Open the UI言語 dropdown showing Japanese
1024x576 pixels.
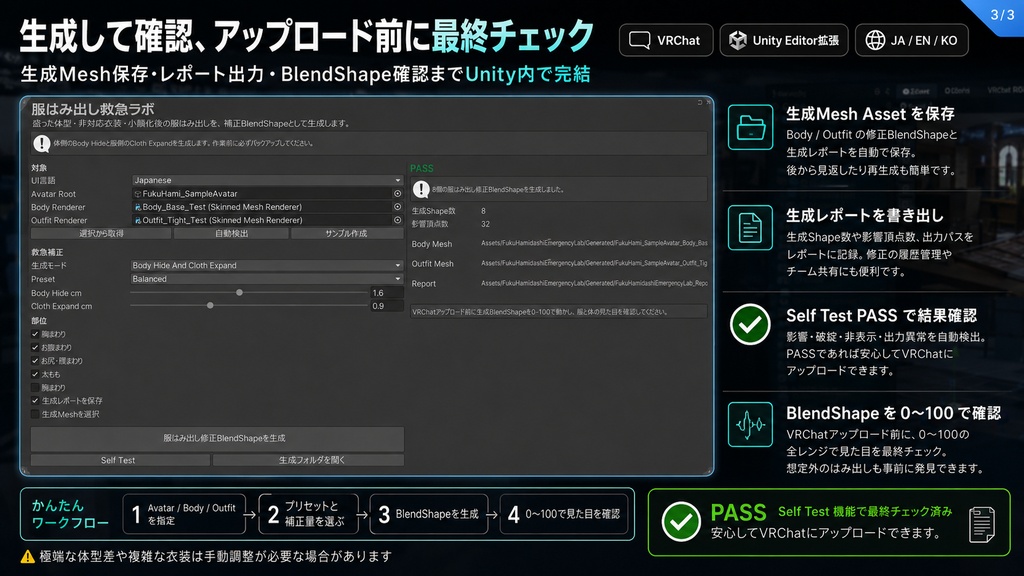[267, 180]
